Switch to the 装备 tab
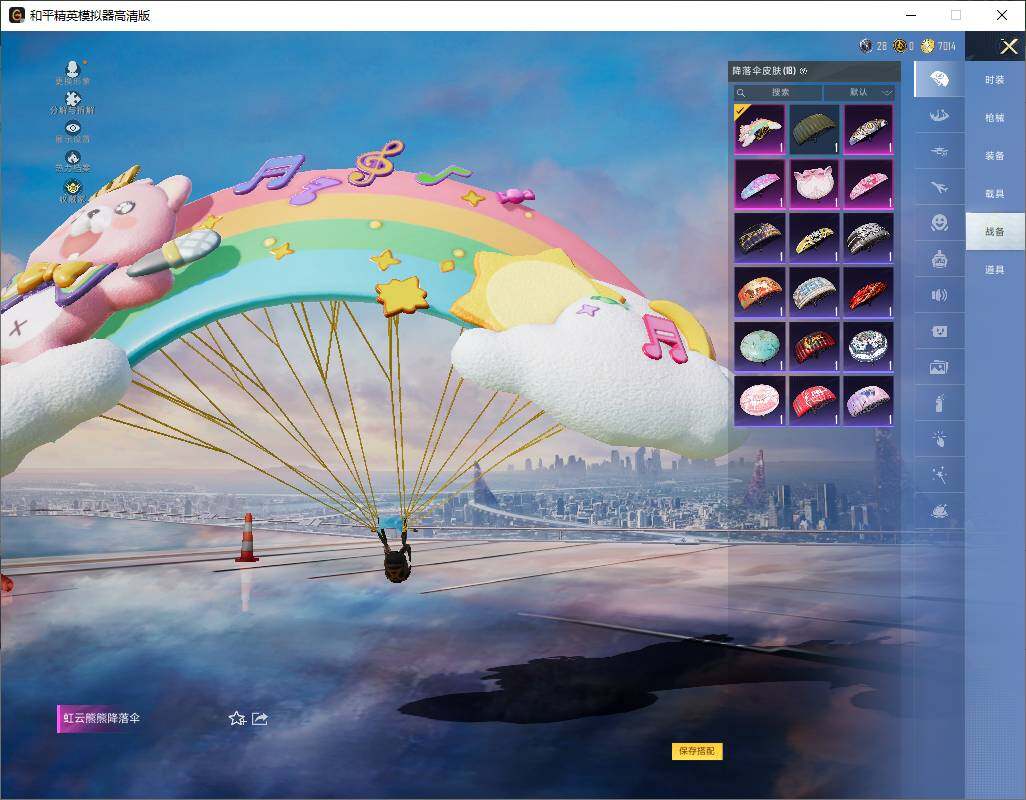 point(995,156)
